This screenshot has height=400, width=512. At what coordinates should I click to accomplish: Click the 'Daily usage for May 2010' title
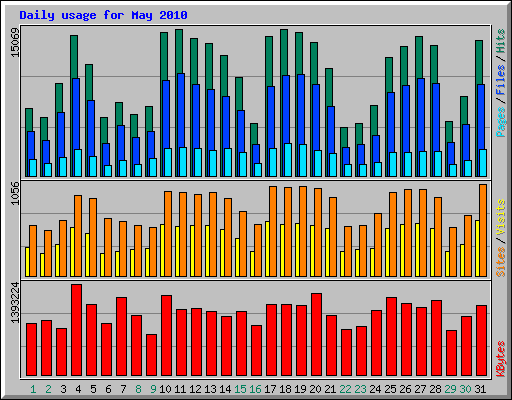point(103,15)
